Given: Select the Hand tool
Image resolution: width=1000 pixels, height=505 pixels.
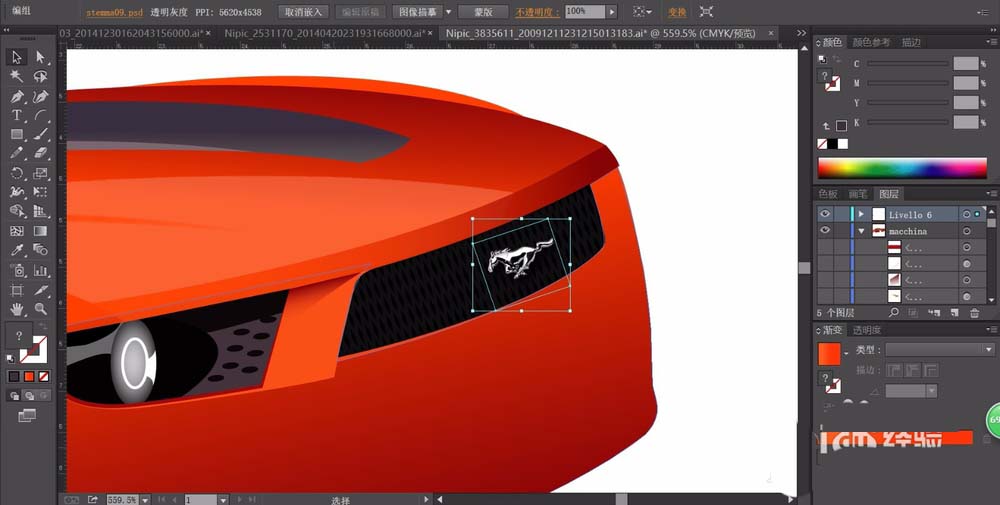Looking at the screenshot, I should (17, 309).
